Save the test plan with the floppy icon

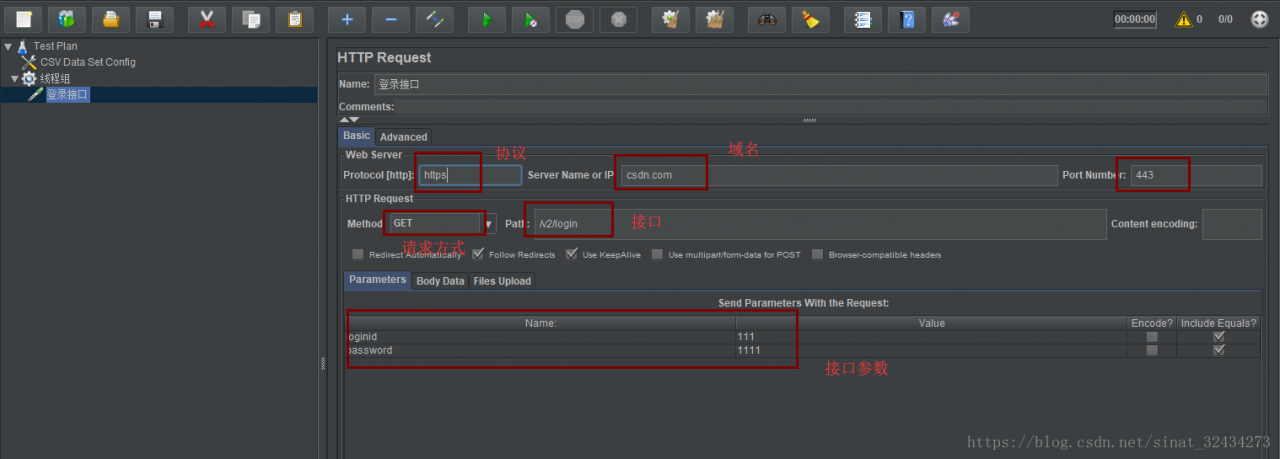pos(154,19)
